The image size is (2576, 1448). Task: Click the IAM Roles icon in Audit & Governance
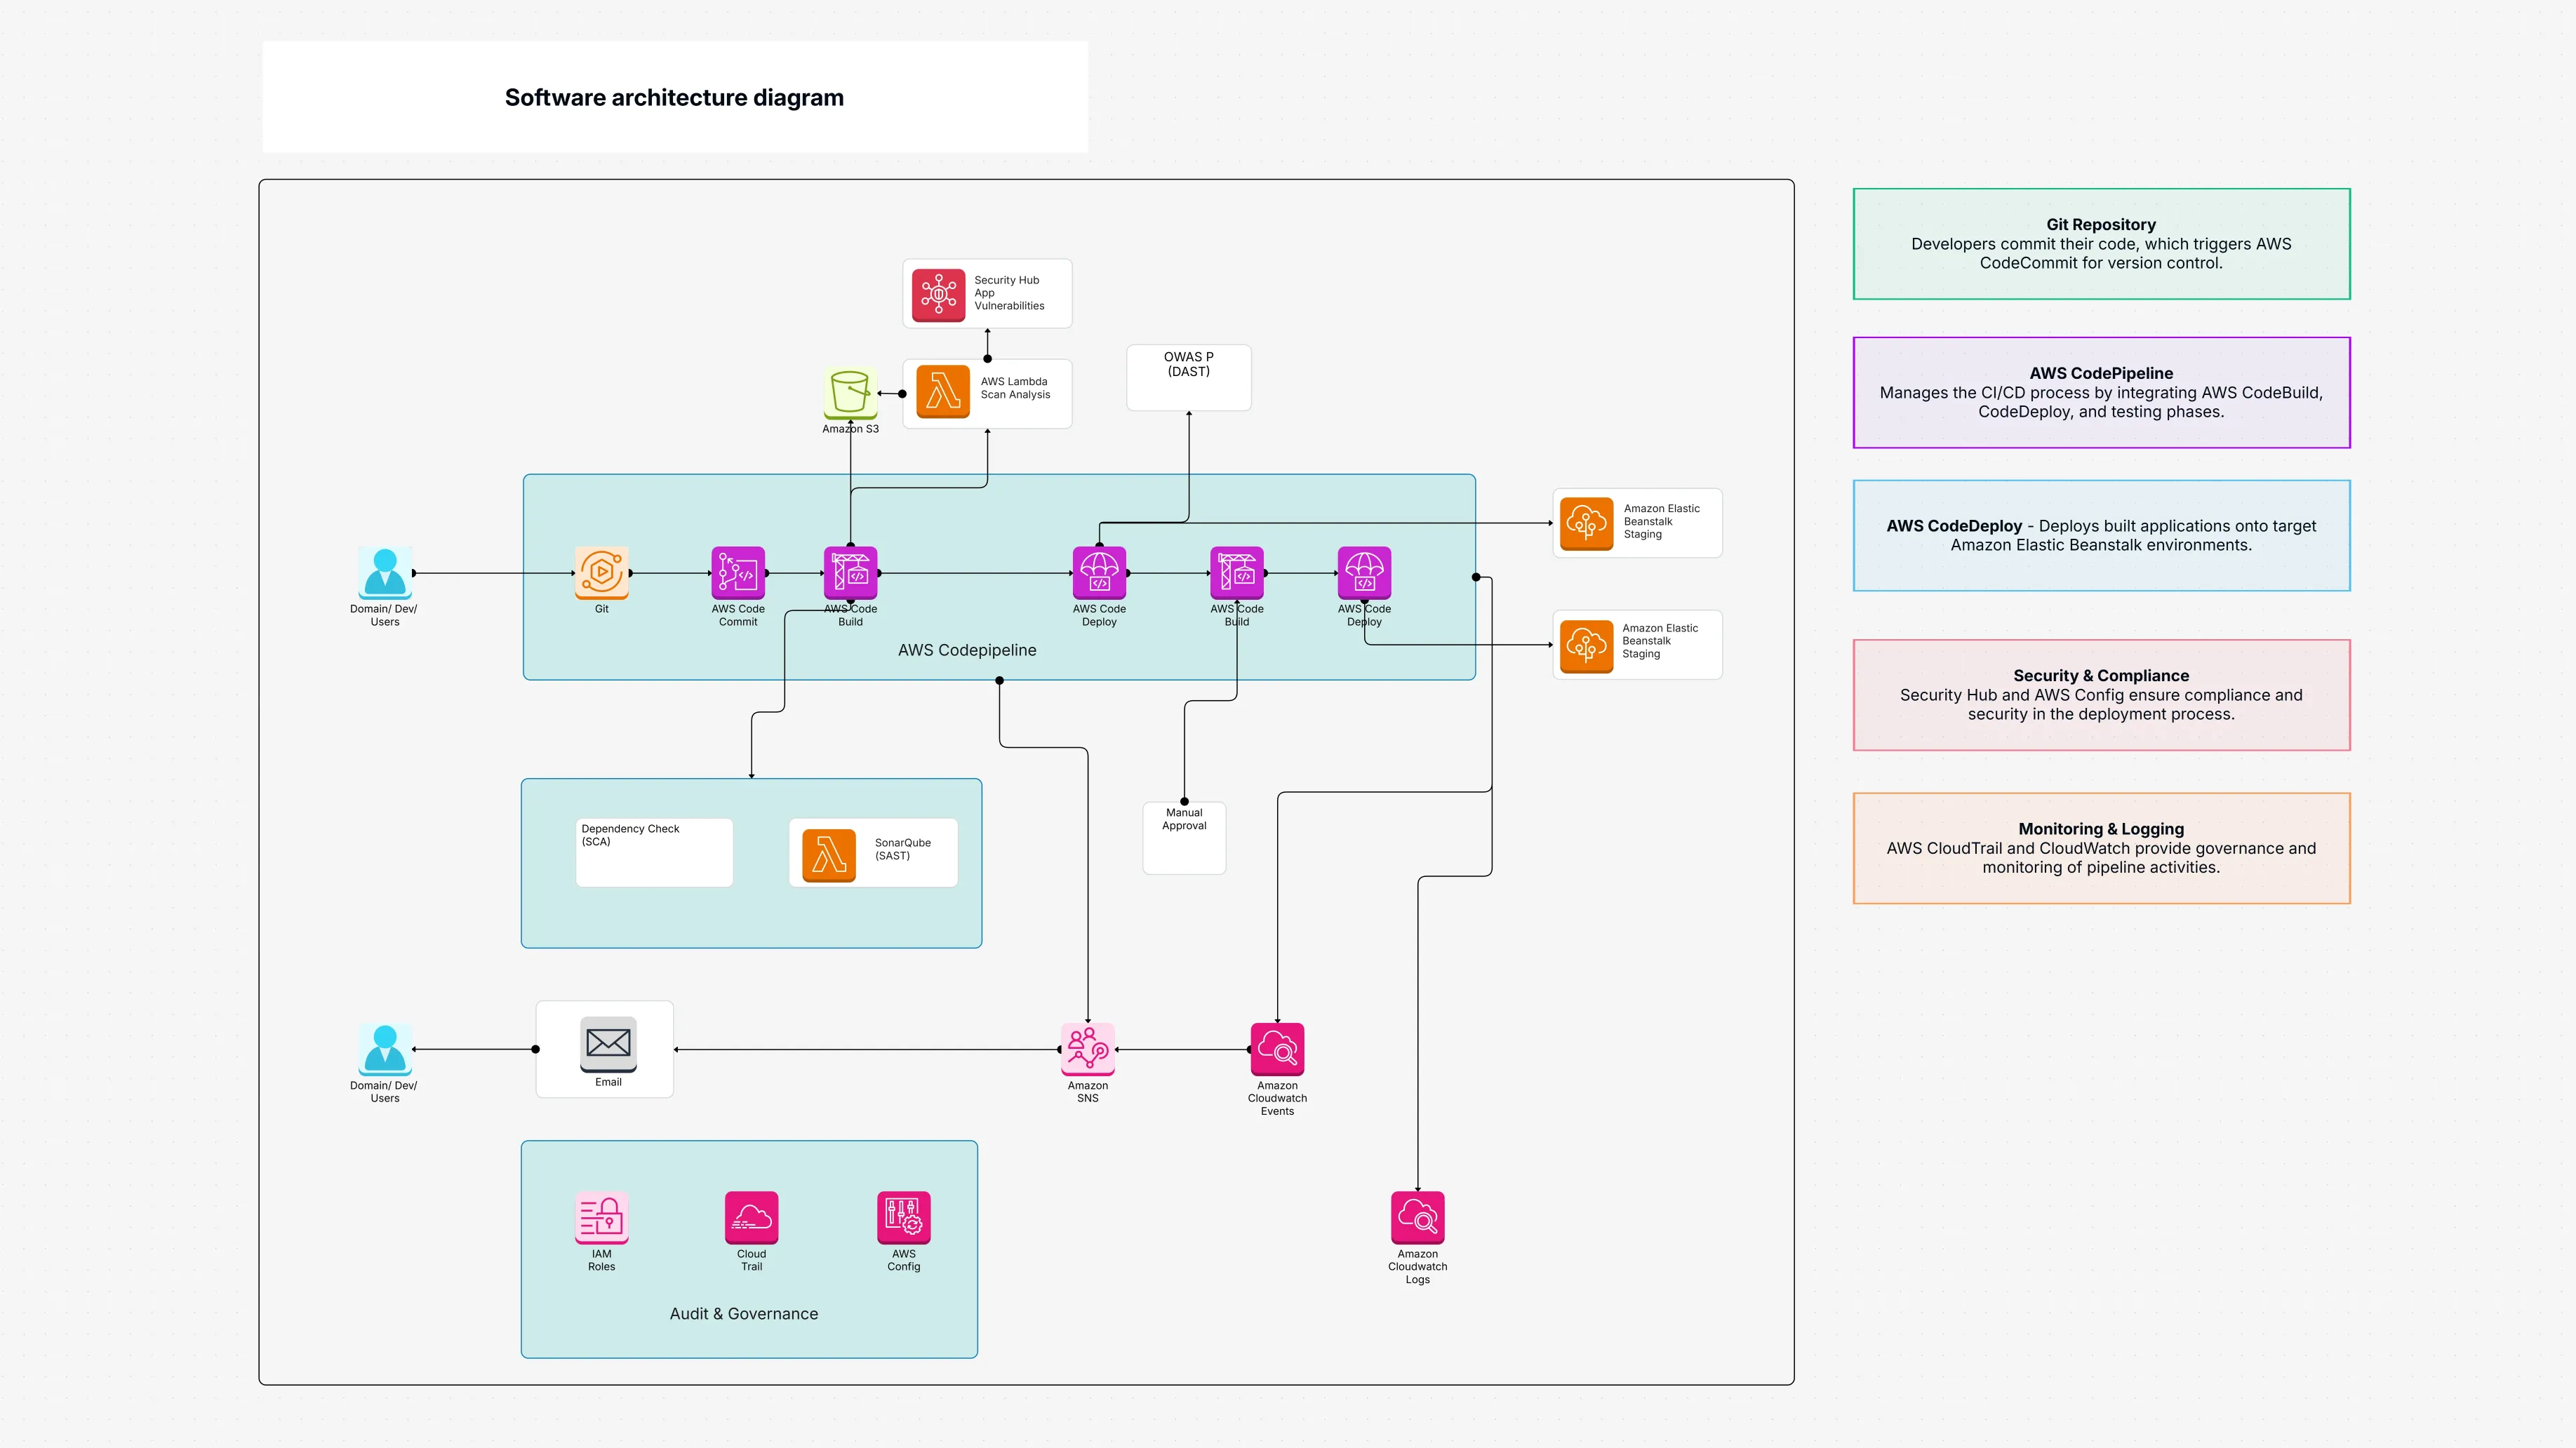point(601,1218)
